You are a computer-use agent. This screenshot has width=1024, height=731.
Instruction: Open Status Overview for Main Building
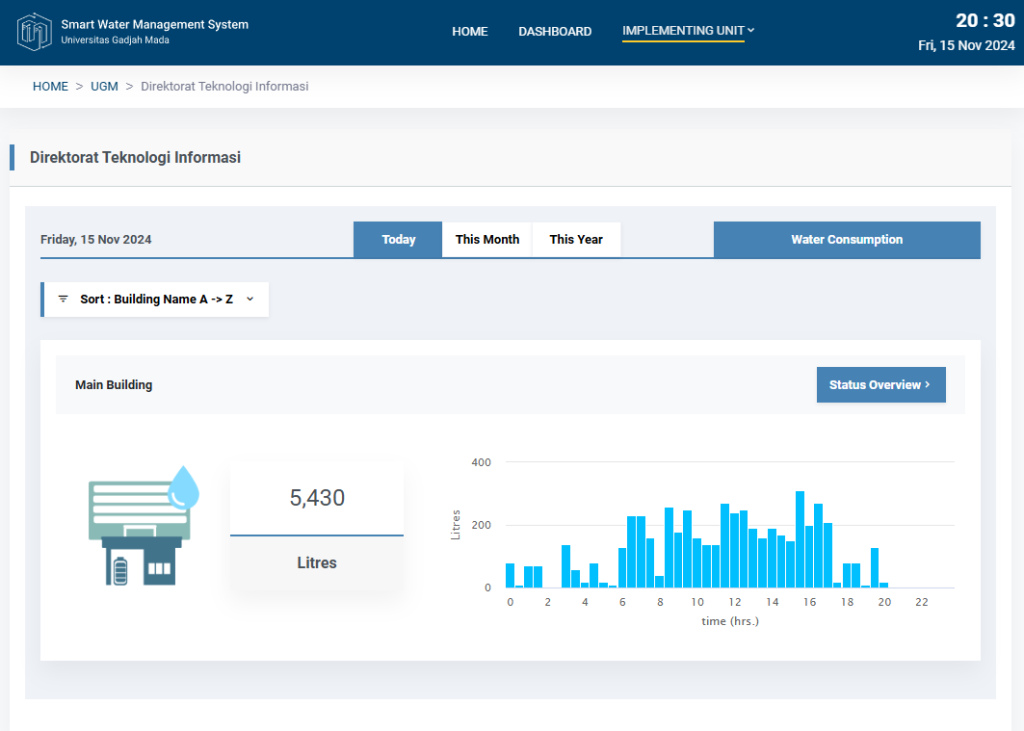(880, 385)
